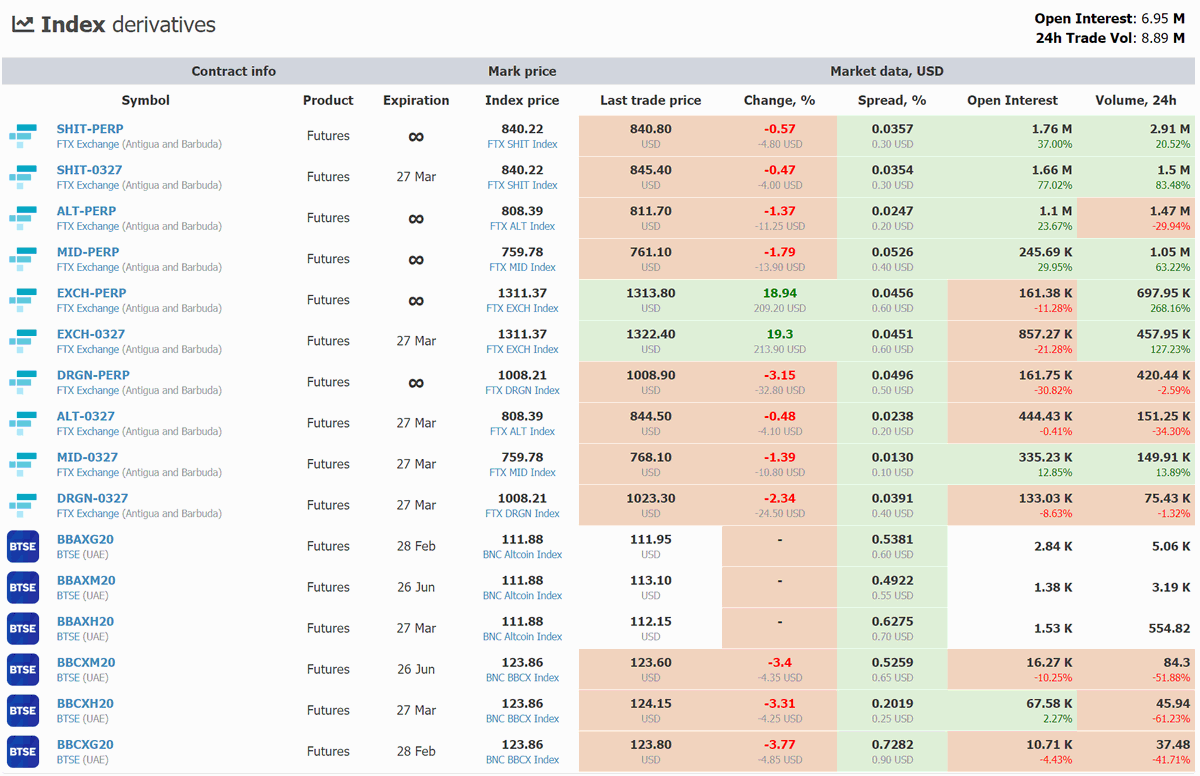
Task: Click the FTX logo beside EXCH-0327
Action: click(22, 341)
